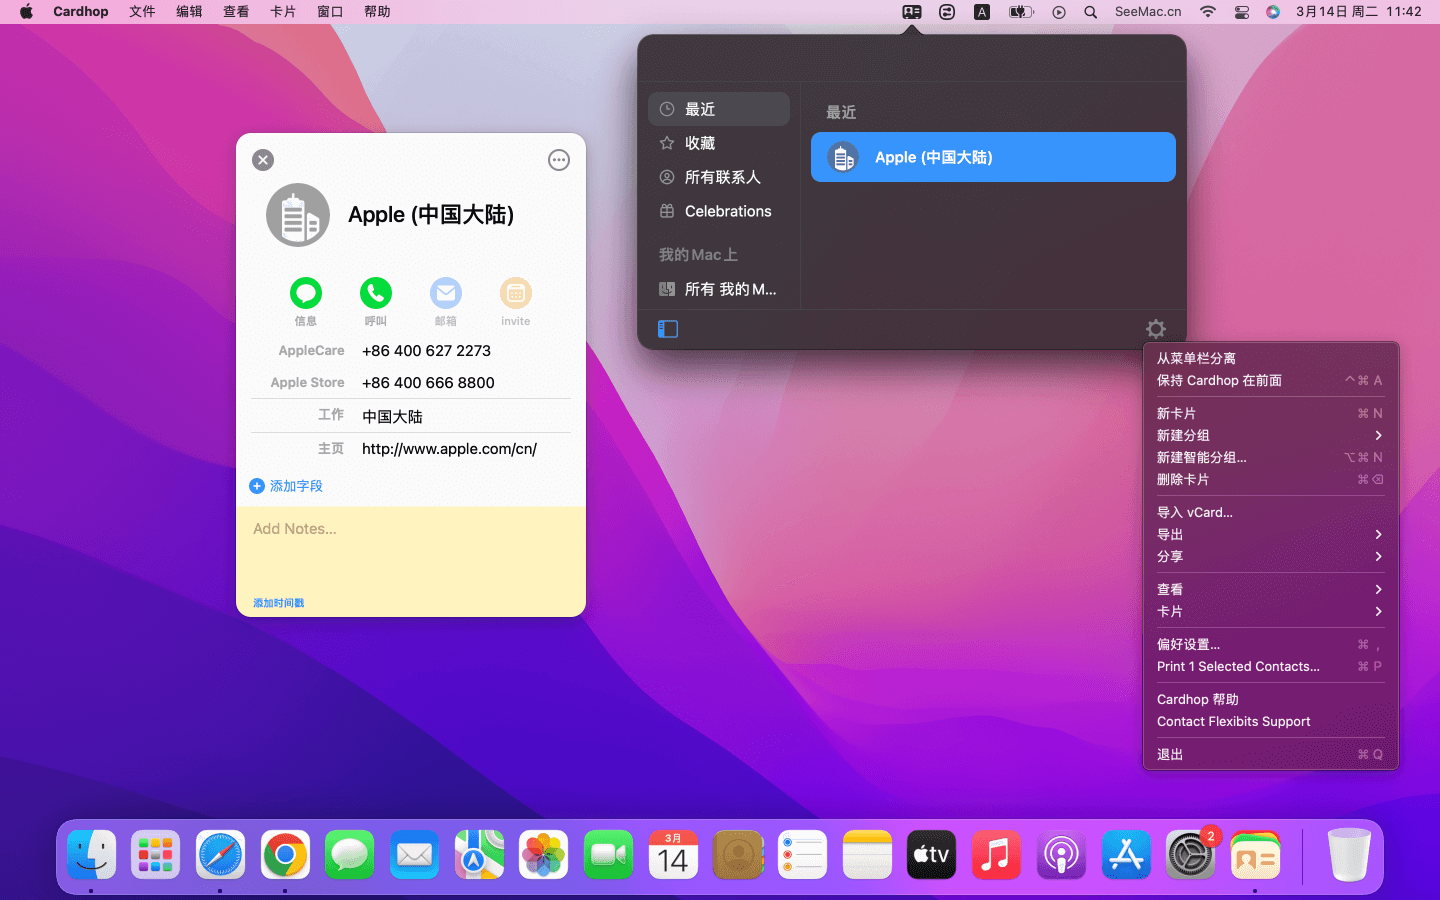The height and width of the screenshot is (900, 1440).
Task: Open the 文件 menu in menu bar
Action: (x=142, y=12)
